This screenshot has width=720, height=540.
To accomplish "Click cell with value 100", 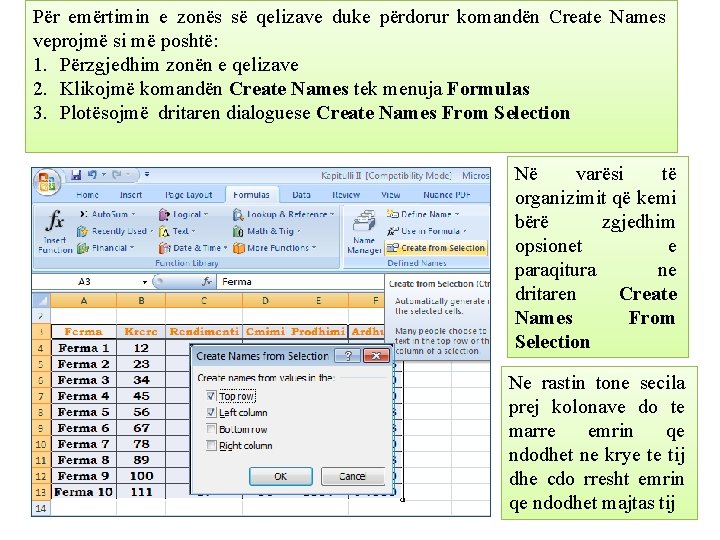I will tap(141, 476).
